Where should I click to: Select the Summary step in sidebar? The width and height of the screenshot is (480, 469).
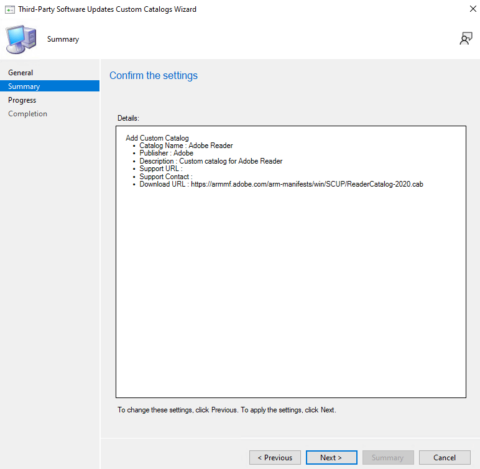pos(50,86)
